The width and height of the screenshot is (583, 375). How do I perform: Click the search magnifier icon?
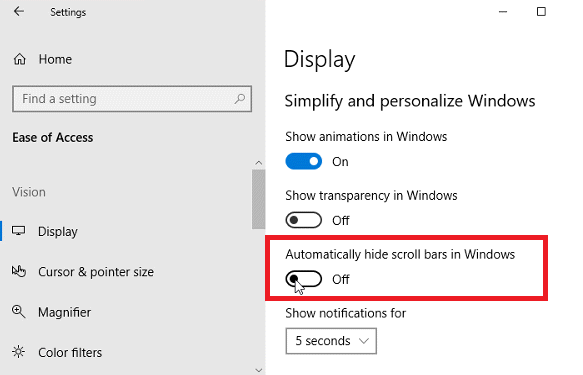(x=240, y=99)
